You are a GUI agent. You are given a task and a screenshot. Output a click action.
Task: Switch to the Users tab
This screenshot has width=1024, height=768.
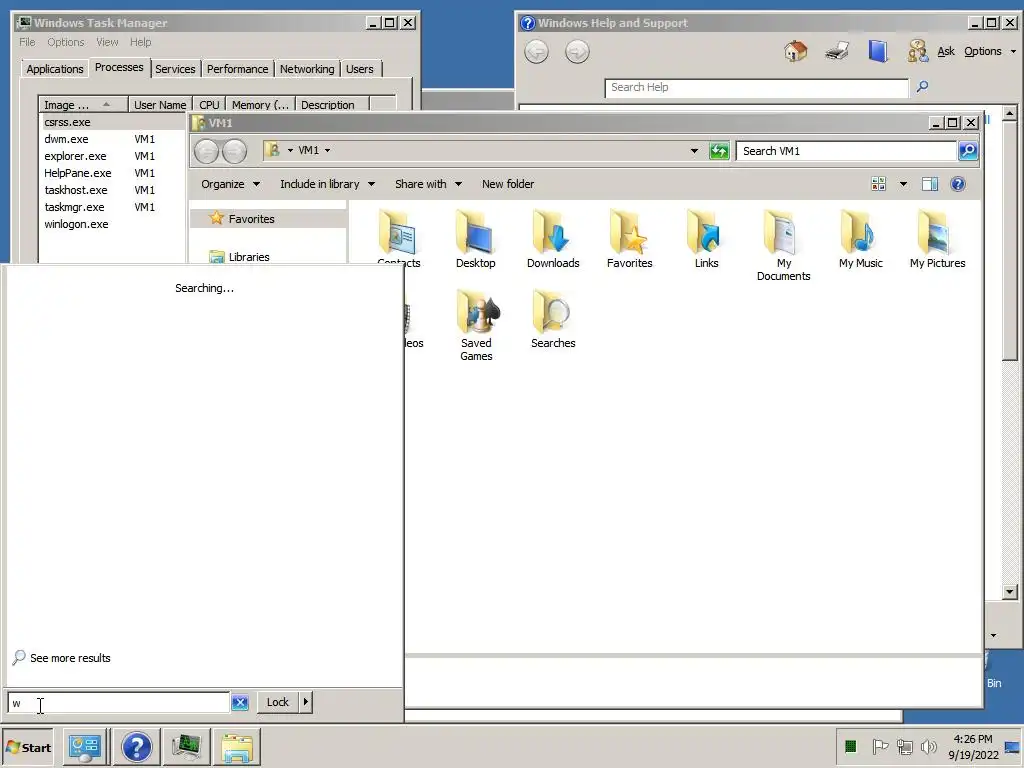(360, 69)
